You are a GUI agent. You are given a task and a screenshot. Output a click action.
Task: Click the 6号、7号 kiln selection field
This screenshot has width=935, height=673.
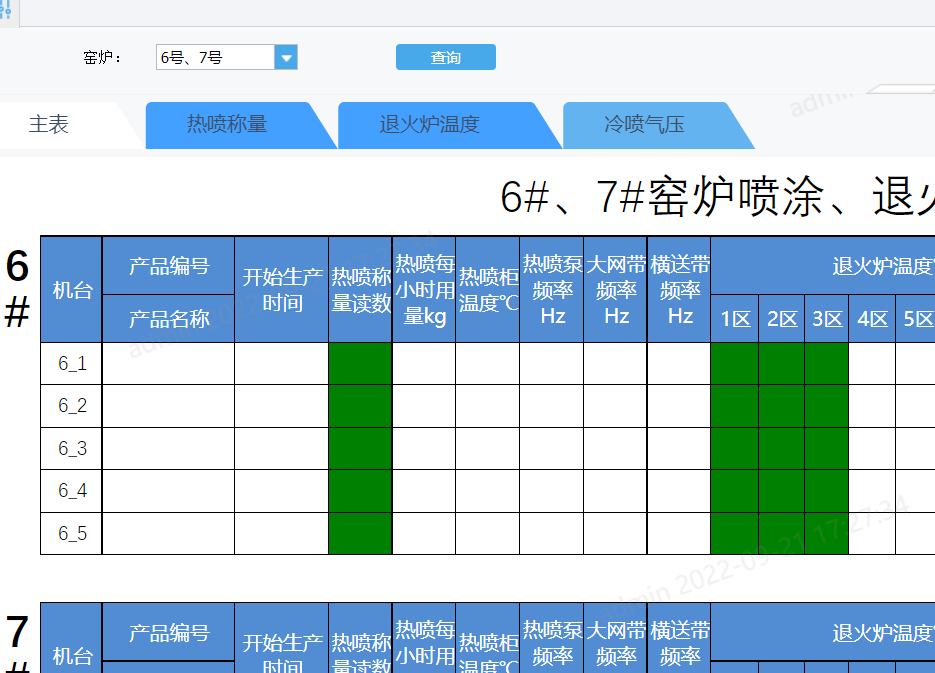point(215,58)
